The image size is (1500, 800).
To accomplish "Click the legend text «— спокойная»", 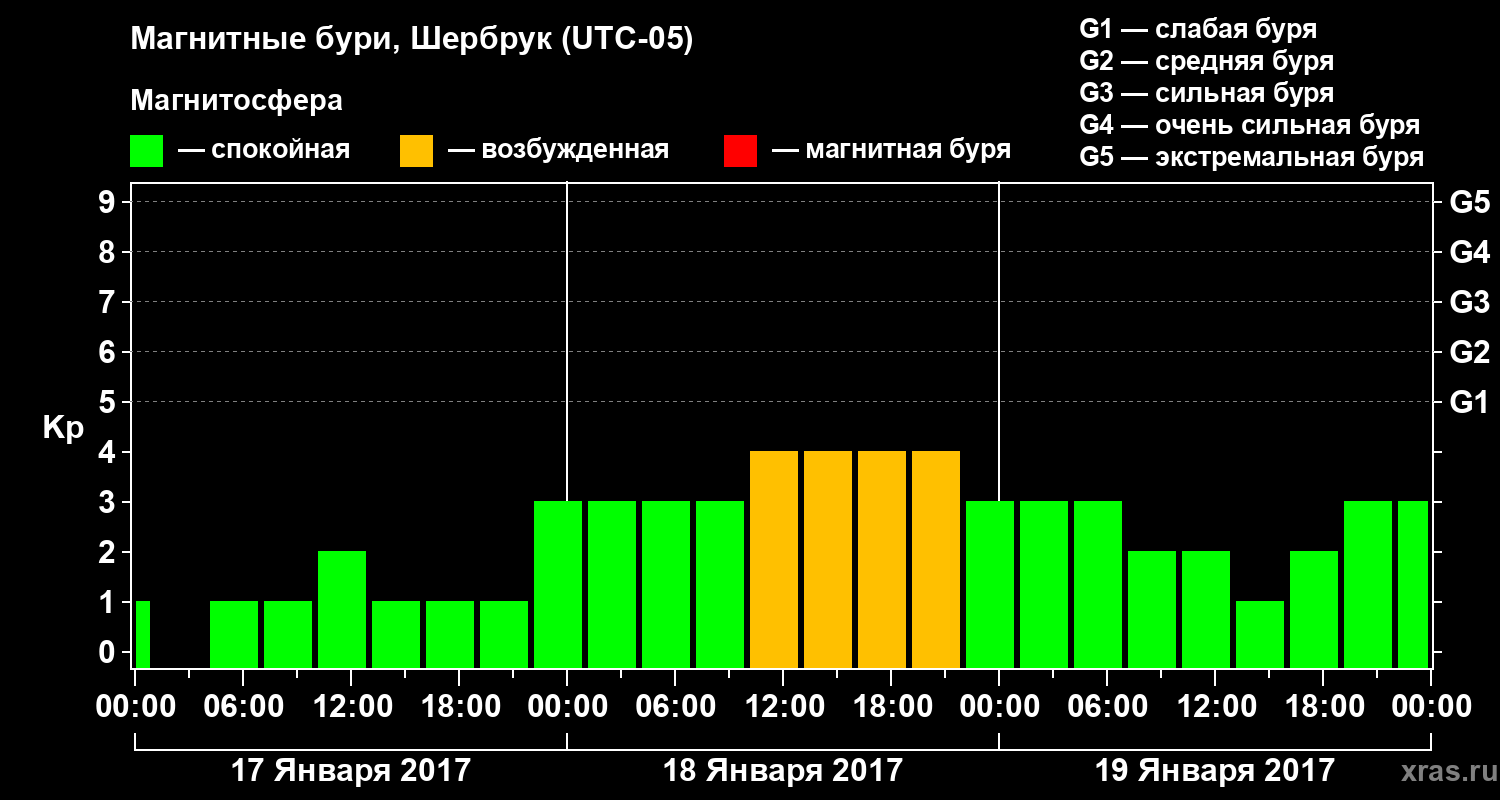I will pyautogui.click(x=263, y=151).
